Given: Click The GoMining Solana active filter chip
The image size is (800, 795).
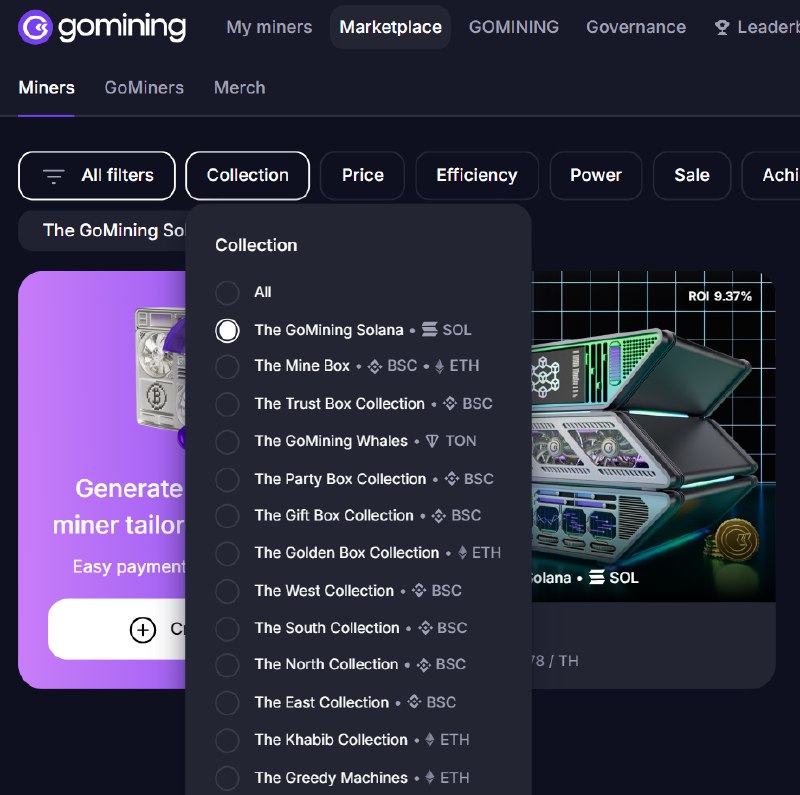Looking at the screenshot, I should point(102,231).
